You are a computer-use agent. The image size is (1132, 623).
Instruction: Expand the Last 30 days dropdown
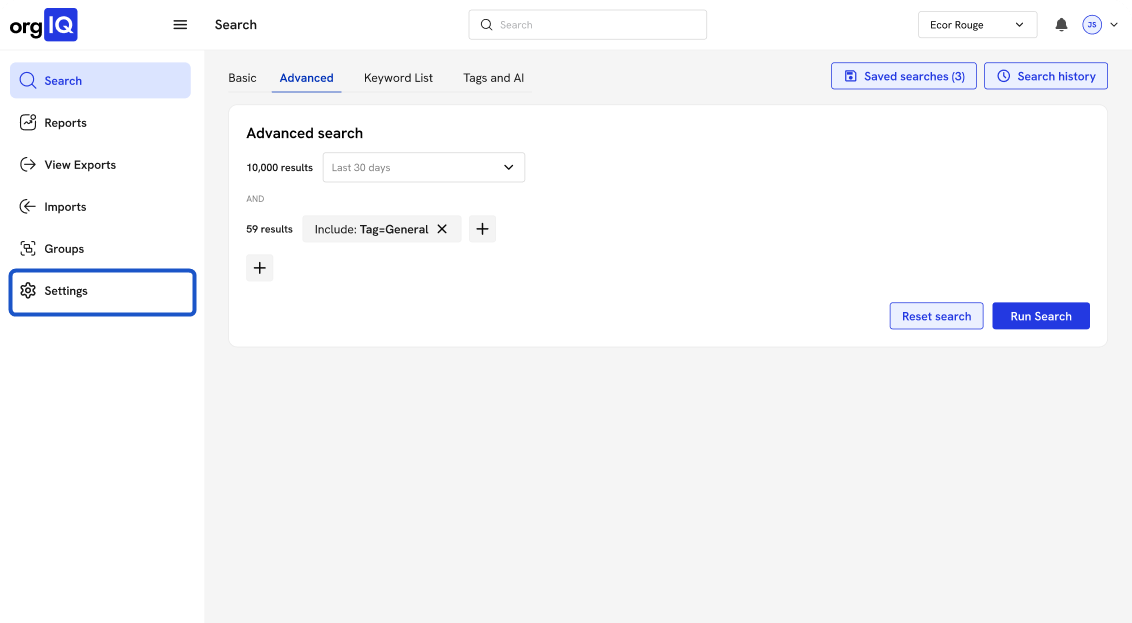click(x=423, y=168)
